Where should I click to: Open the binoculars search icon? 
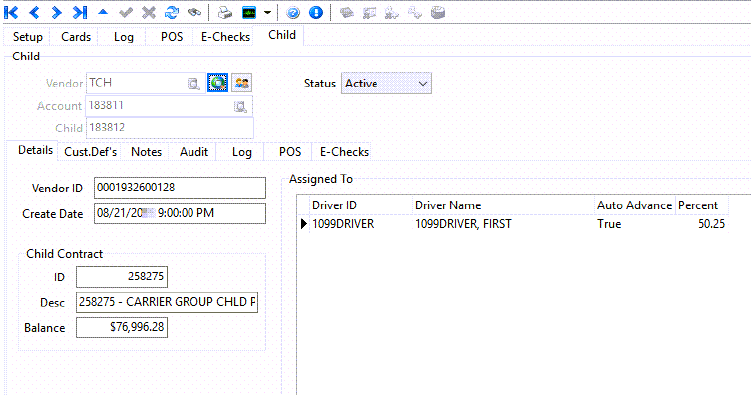[194, 13]
